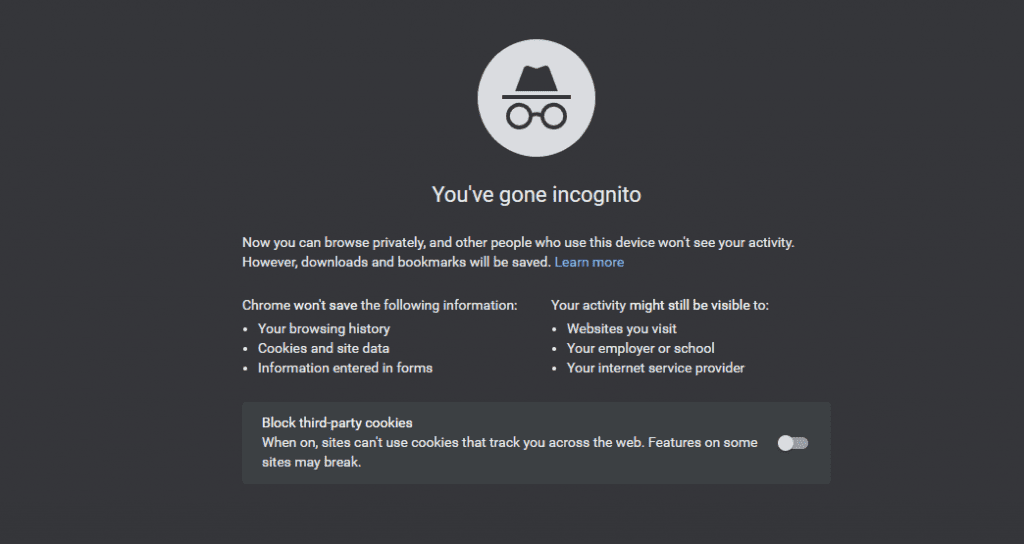Toggle the Block third-party cookies switch
The width and height of the screenshot is (1024, 544).
pos(793,443)
